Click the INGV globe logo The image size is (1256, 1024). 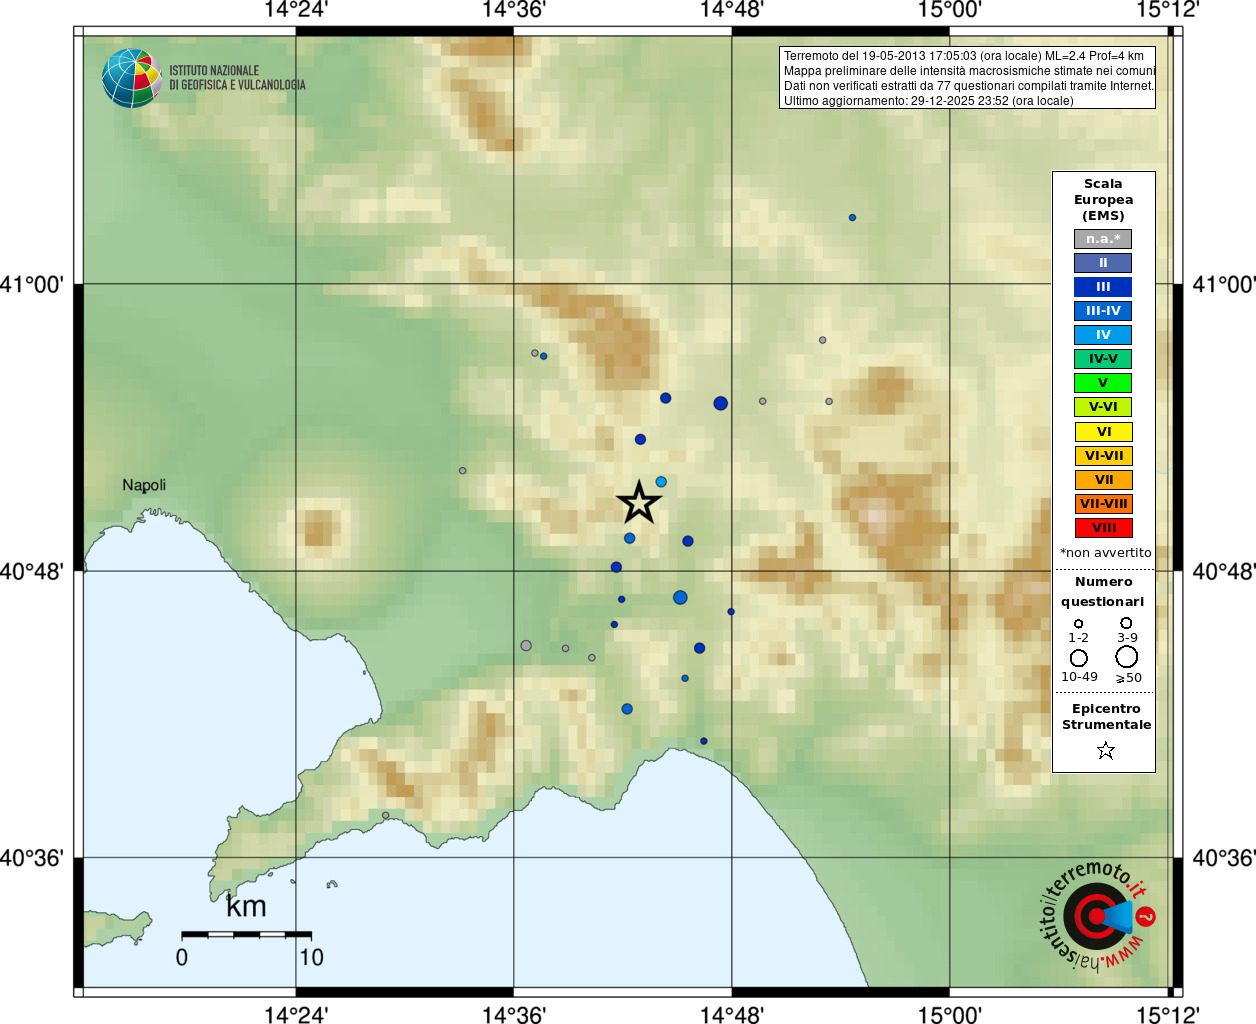[132, 78]
